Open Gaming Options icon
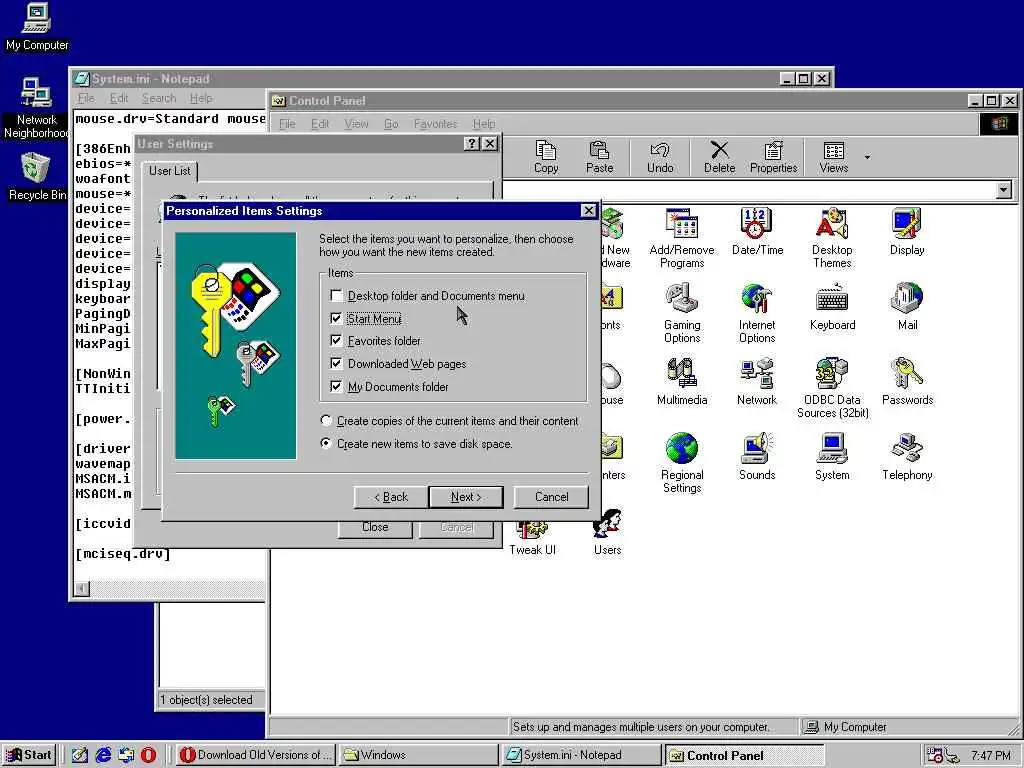The height and width of the screenshot is (768, 1024). tap(682, 313)
